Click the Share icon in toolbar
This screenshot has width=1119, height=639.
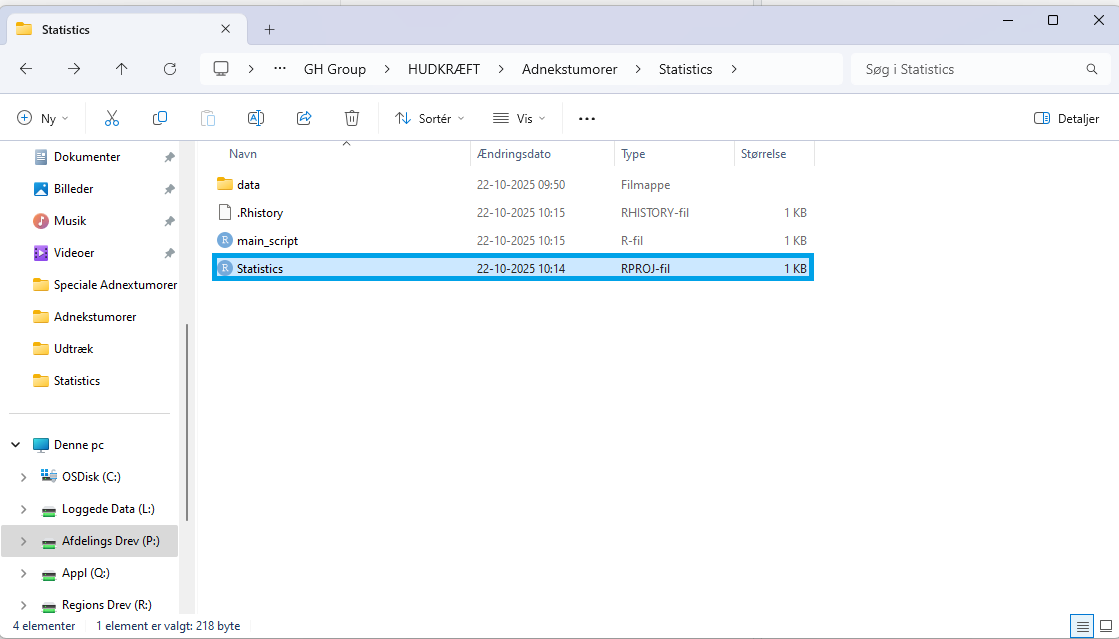tap(304, 118)
